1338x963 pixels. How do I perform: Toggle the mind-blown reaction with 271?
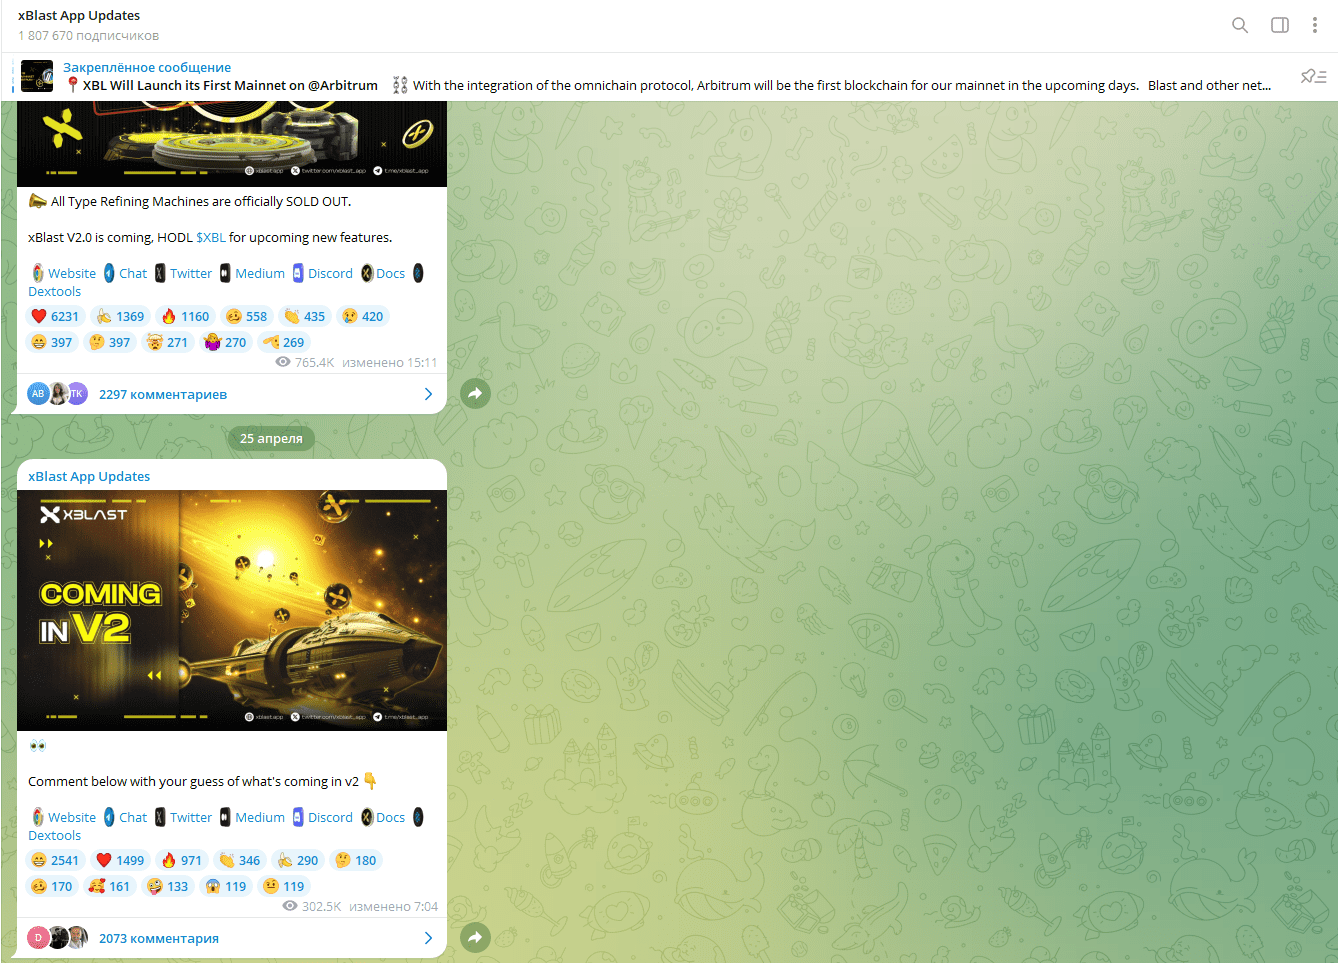click(168, 342)
